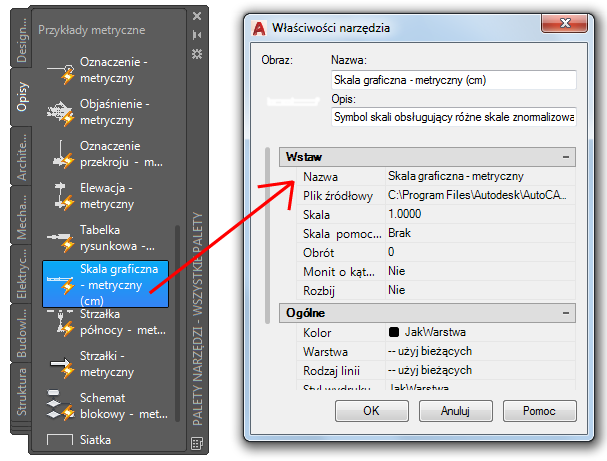The image size is (607, 461).
Task: Select the Objaśnienie - metryczny tool icon
Action: [61, 113]
